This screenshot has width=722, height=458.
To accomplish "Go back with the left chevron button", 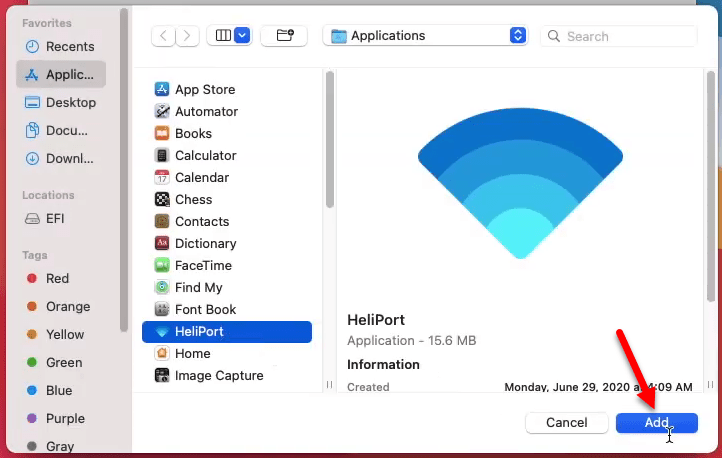I will (x=163, y=35).
